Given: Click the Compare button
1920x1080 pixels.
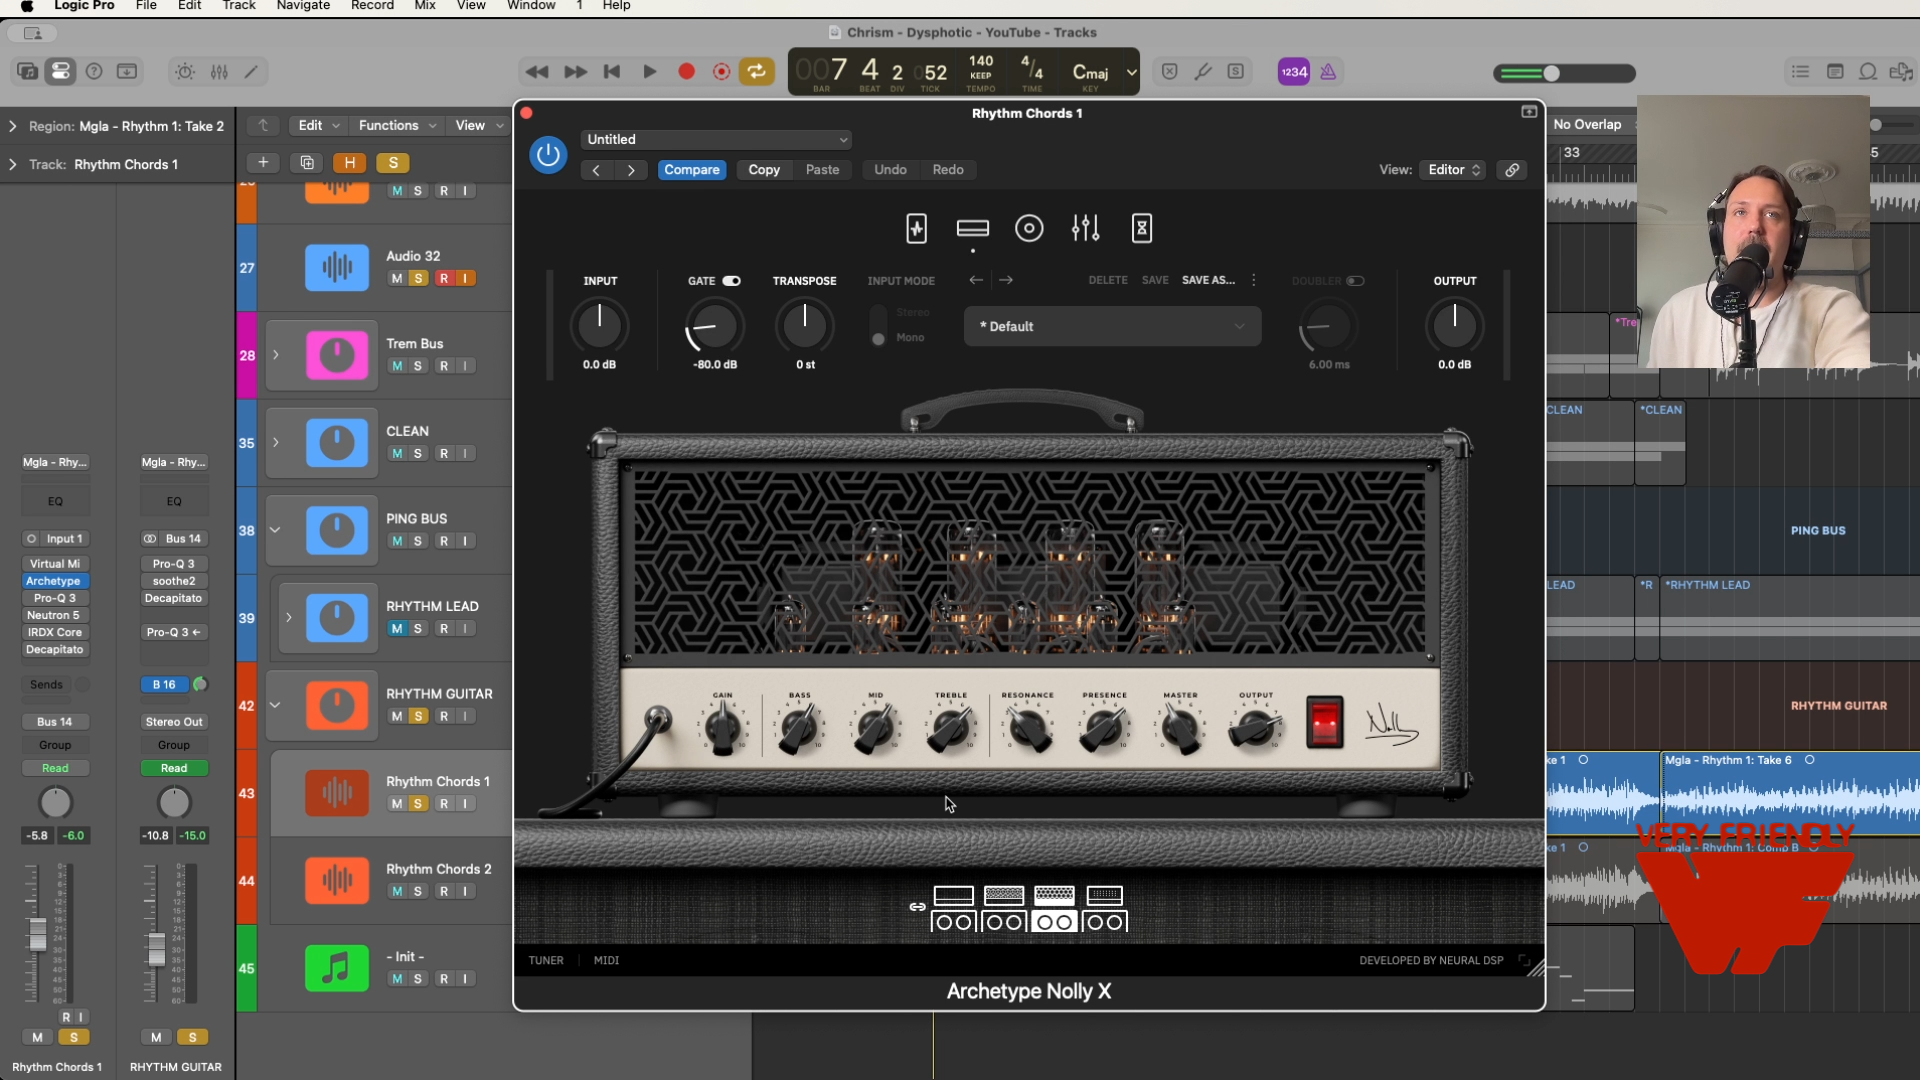Looking at the screenshot, I should pyautogui.click(x=691, y=170).
